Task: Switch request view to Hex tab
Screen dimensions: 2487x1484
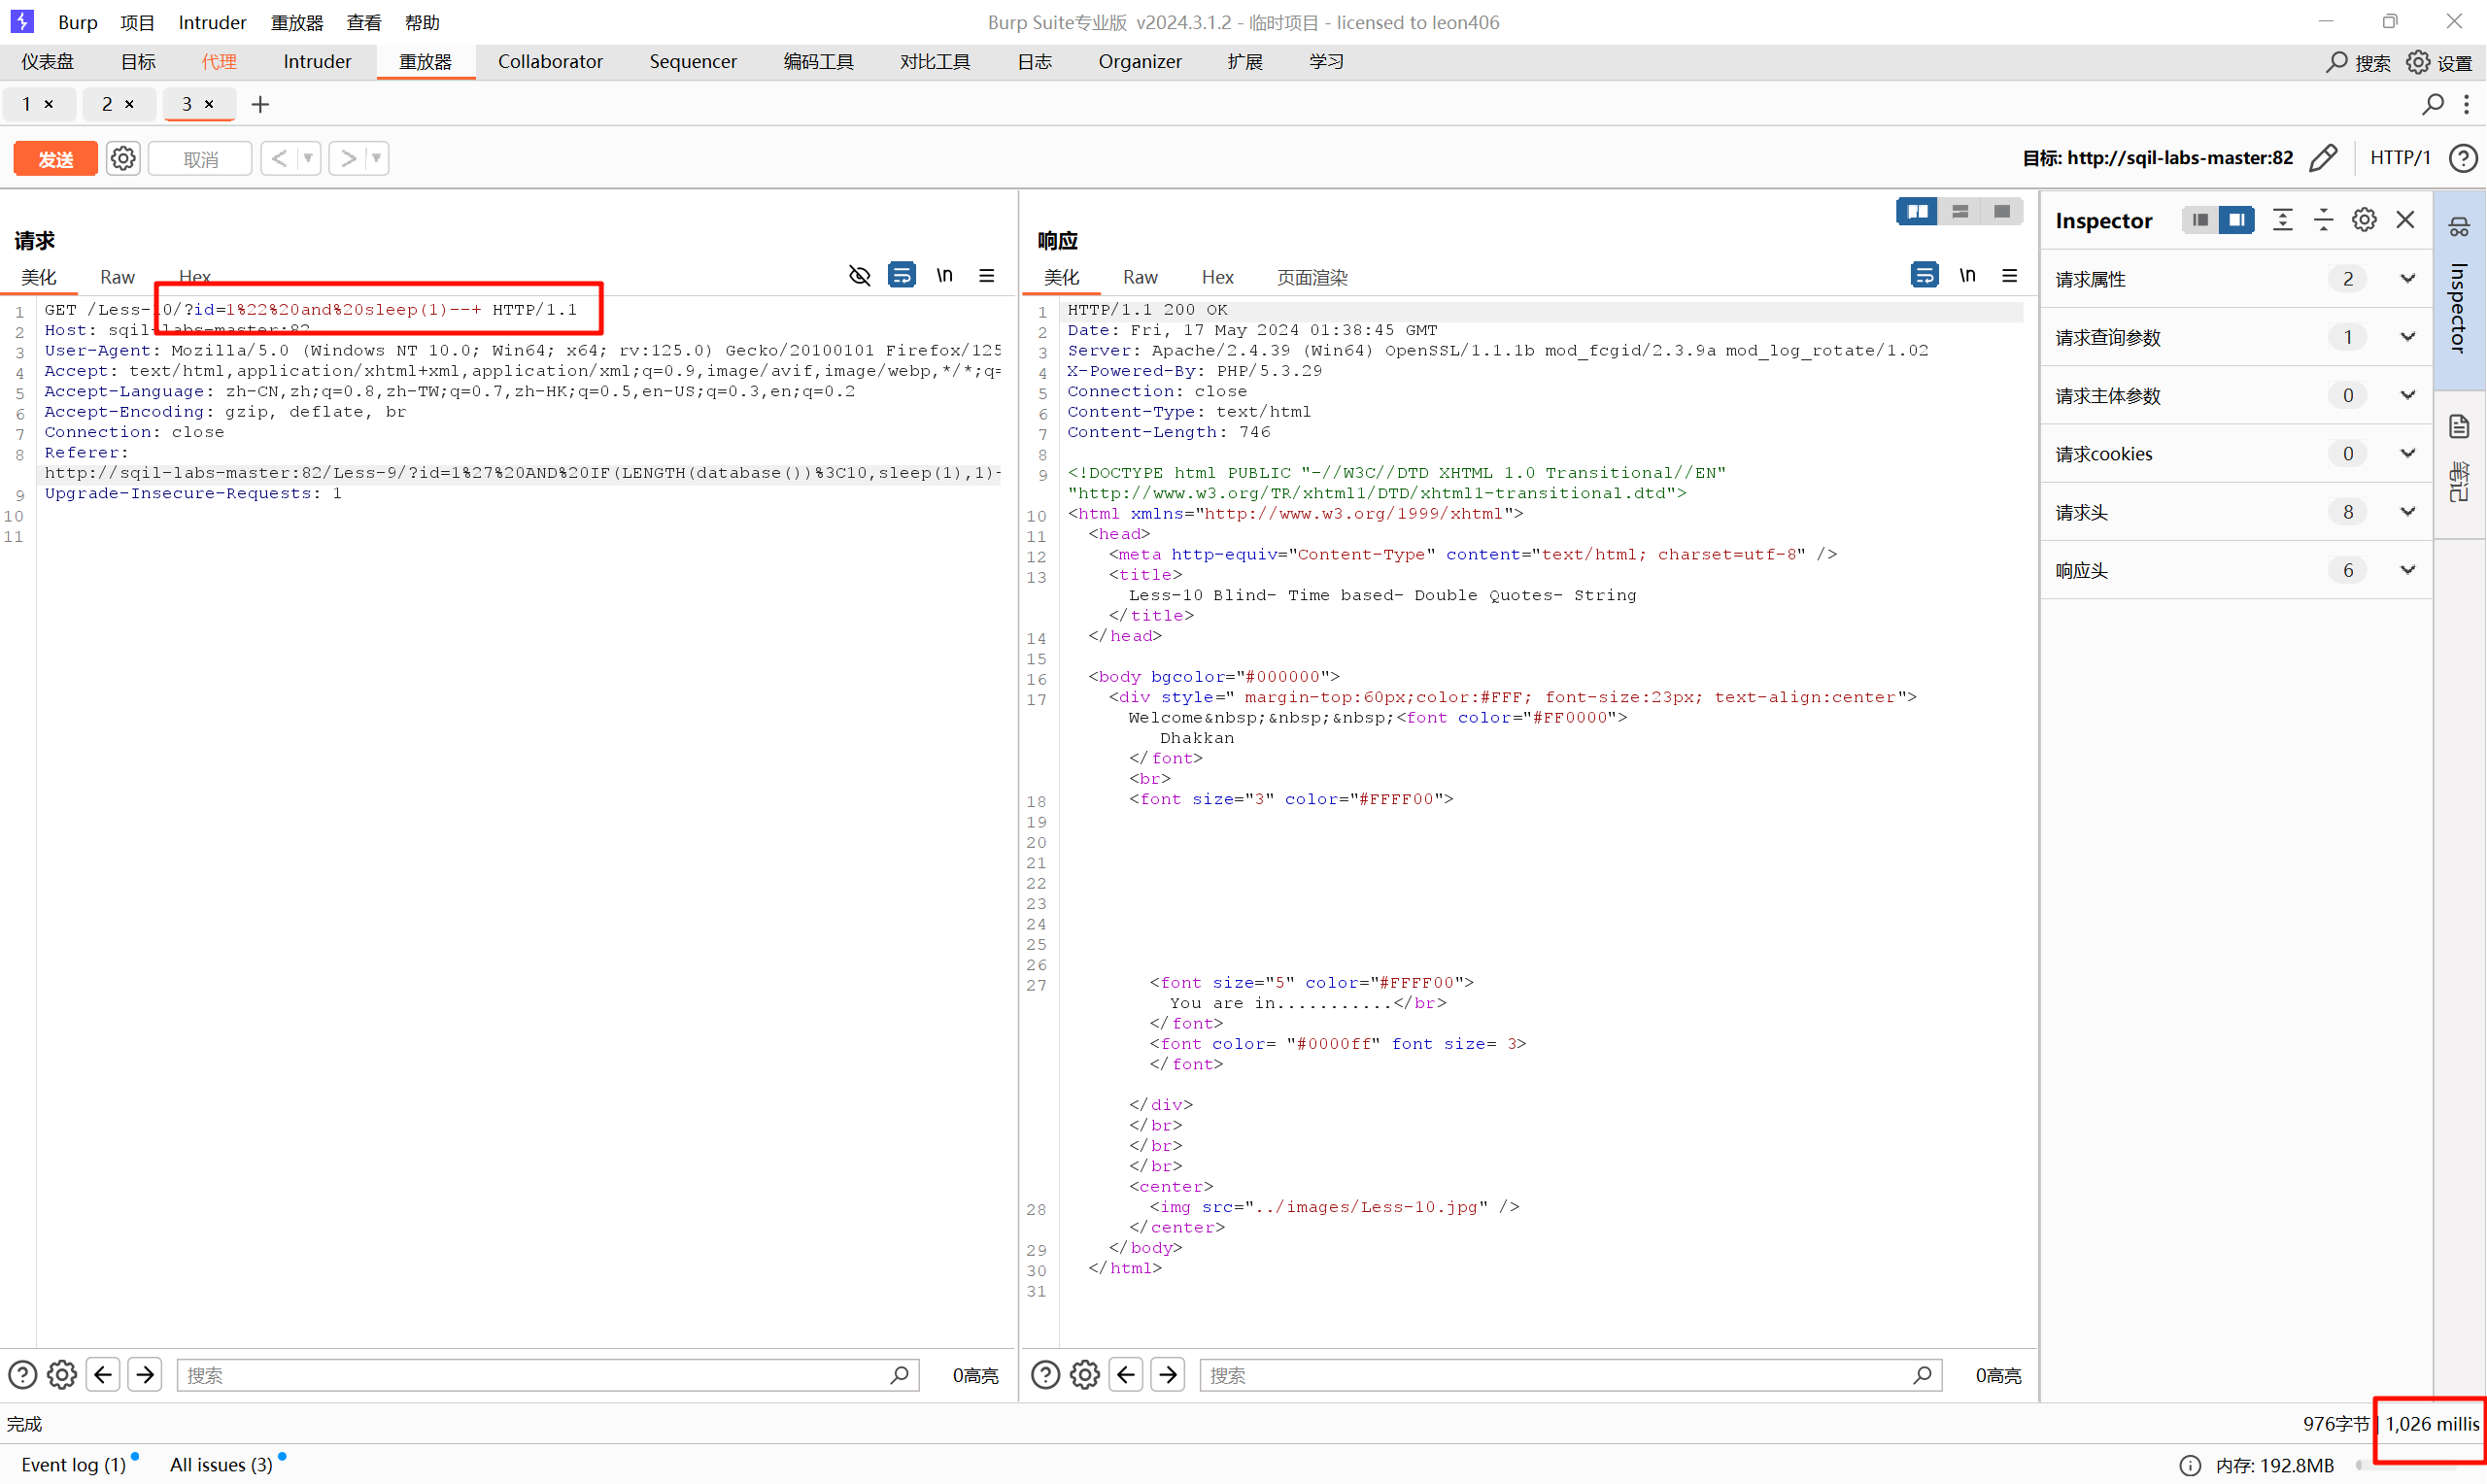Action: point(195,277)
